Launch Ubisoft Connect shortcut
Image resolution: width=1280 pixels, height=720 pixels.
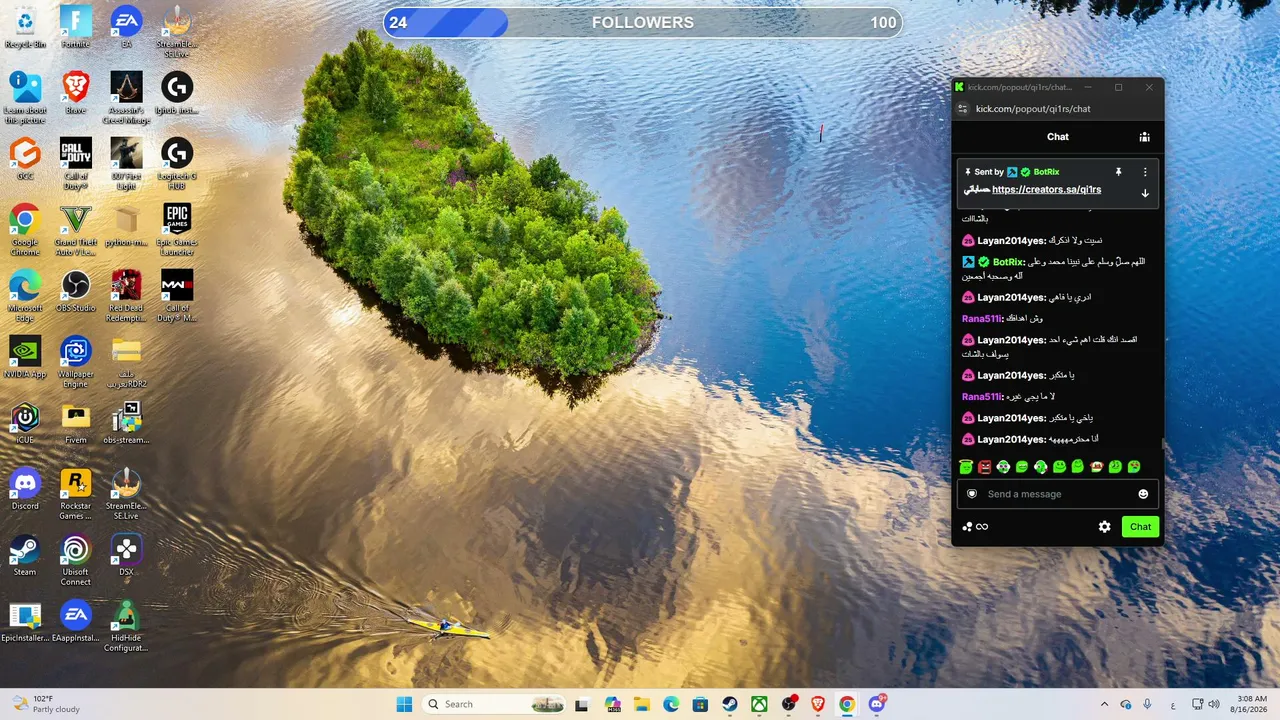(x=76, y=560)
